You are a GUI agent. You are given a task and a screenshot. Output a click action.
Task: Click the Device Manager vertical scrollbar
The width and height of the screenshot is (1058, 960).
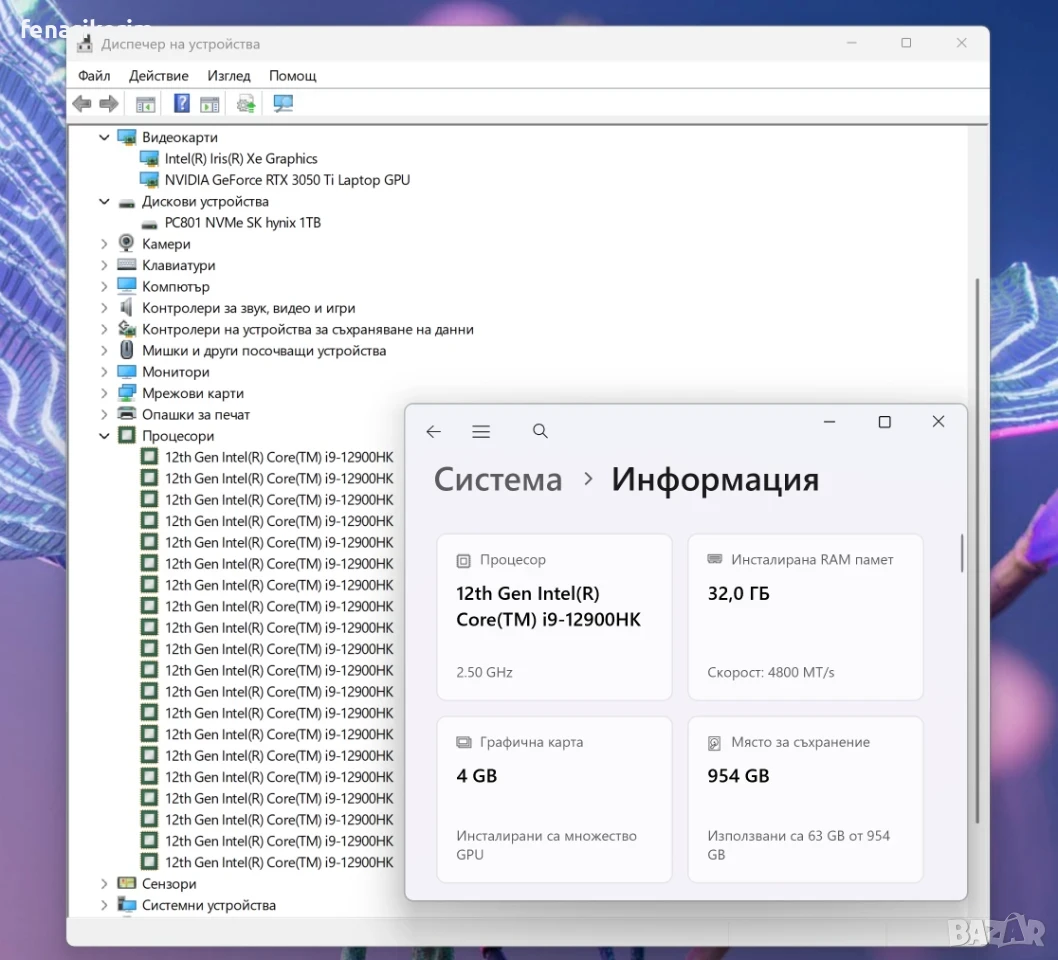point(977,550)
